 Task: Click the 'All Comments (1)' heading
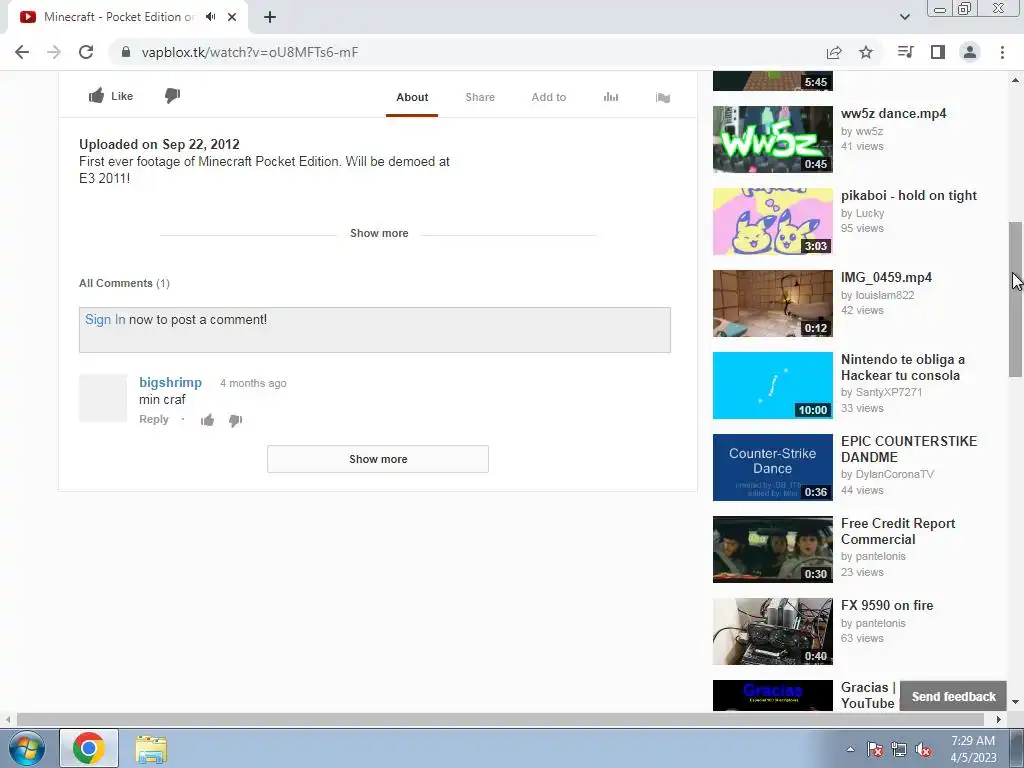124,283
